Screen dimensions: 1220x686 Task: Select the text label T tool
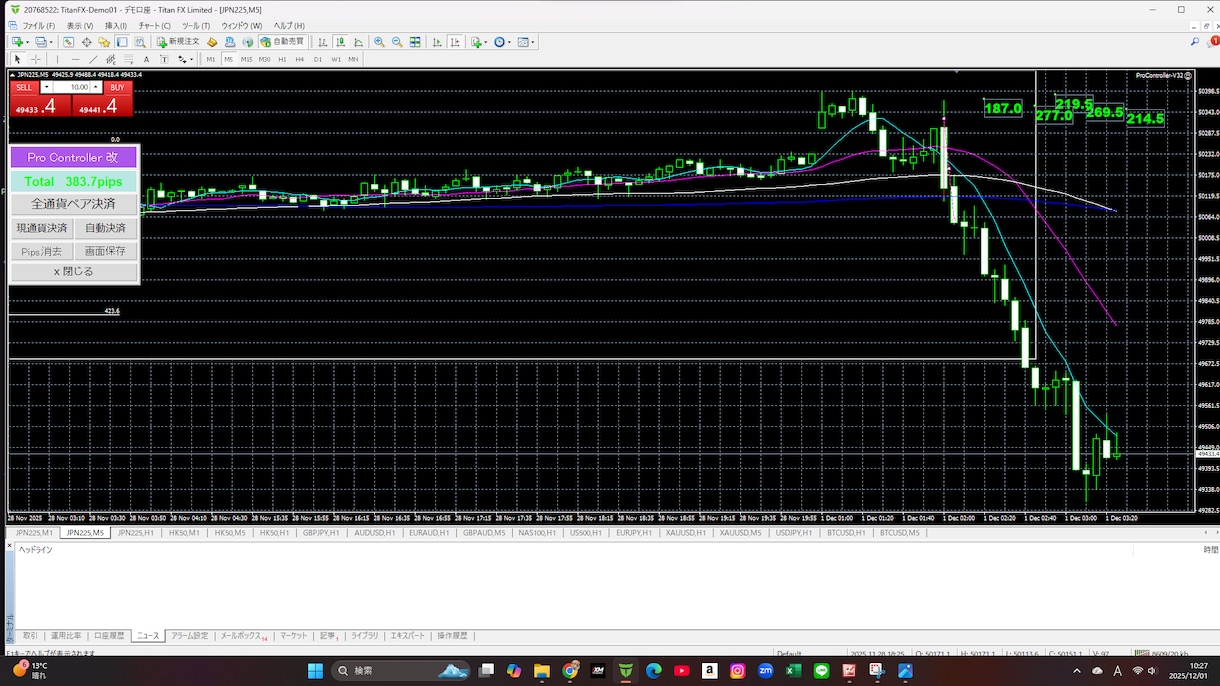tap(164, 59)
